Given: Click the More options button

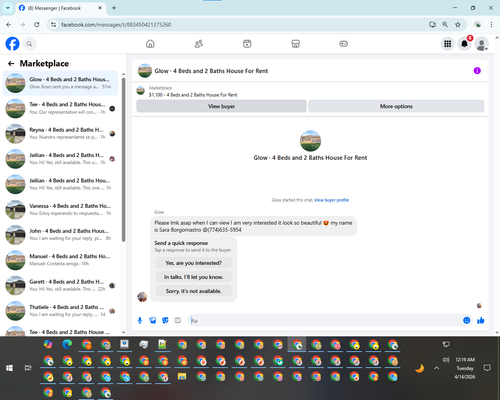Looking at the screenshot, I should [x=396, y=106].
